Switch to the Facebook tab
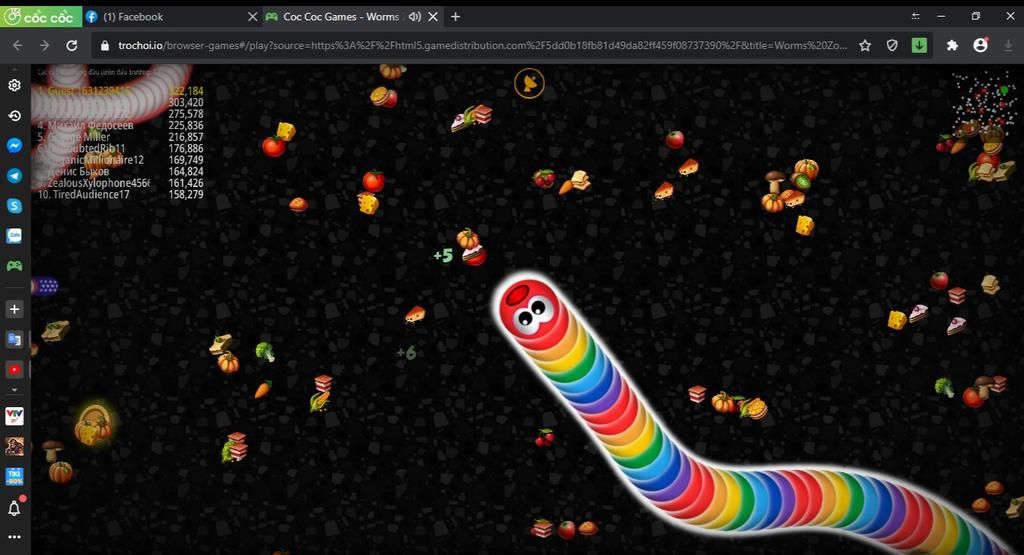This screenshot has height=555, width=1024. tap(172, 17)
